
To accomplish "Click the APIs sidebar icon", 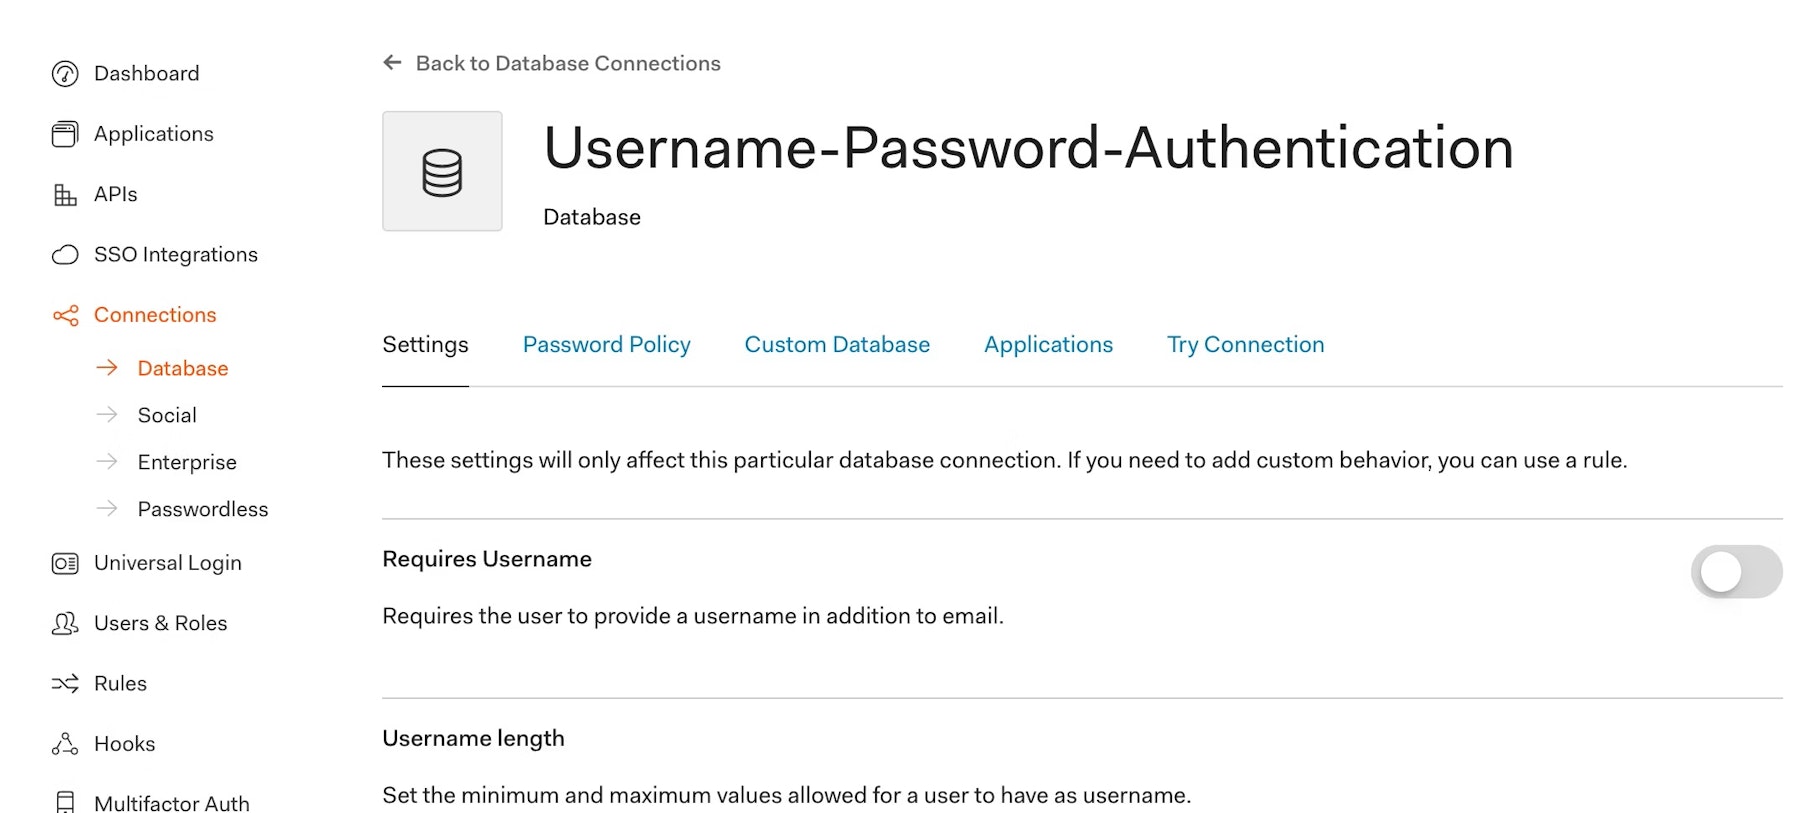I will point(63,194).
